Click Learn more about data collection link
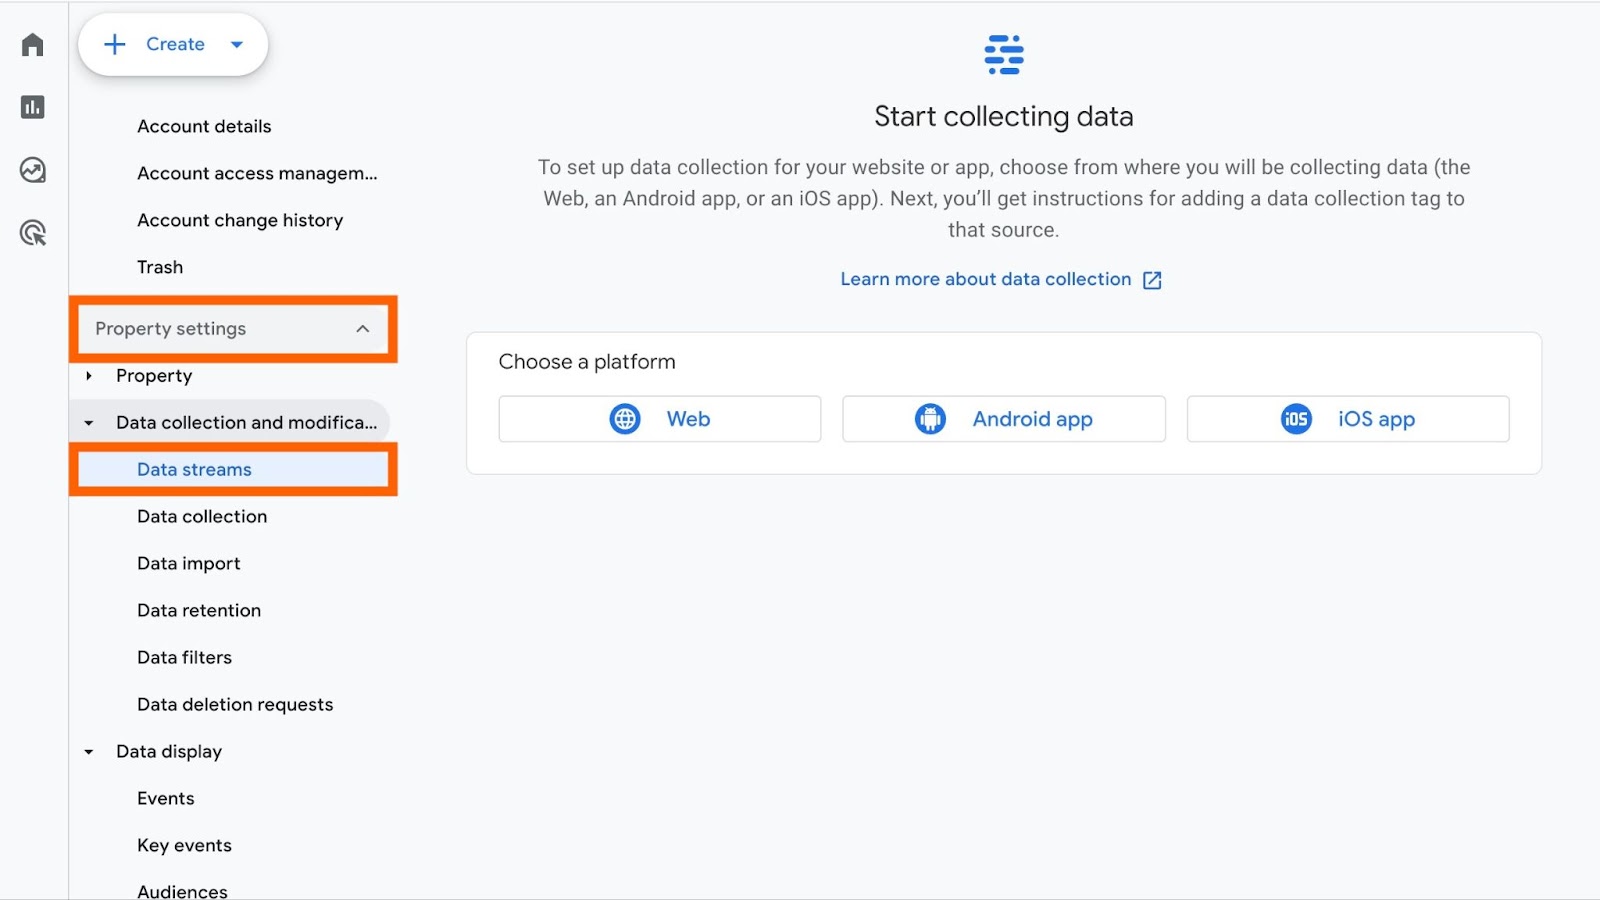 pos(985,280)
